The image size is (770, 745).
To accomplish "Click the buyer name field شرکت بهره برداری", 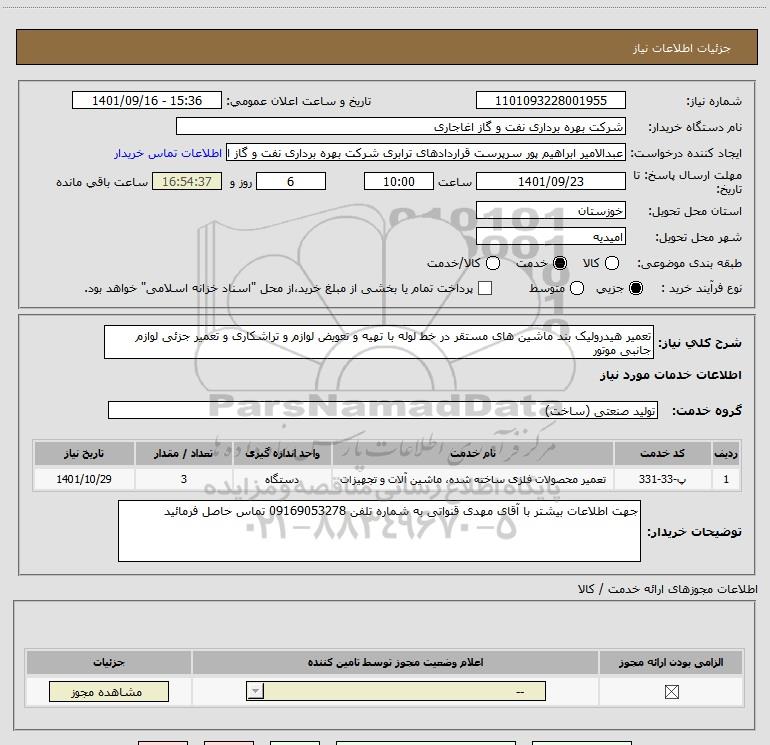I will click(401, 127).
